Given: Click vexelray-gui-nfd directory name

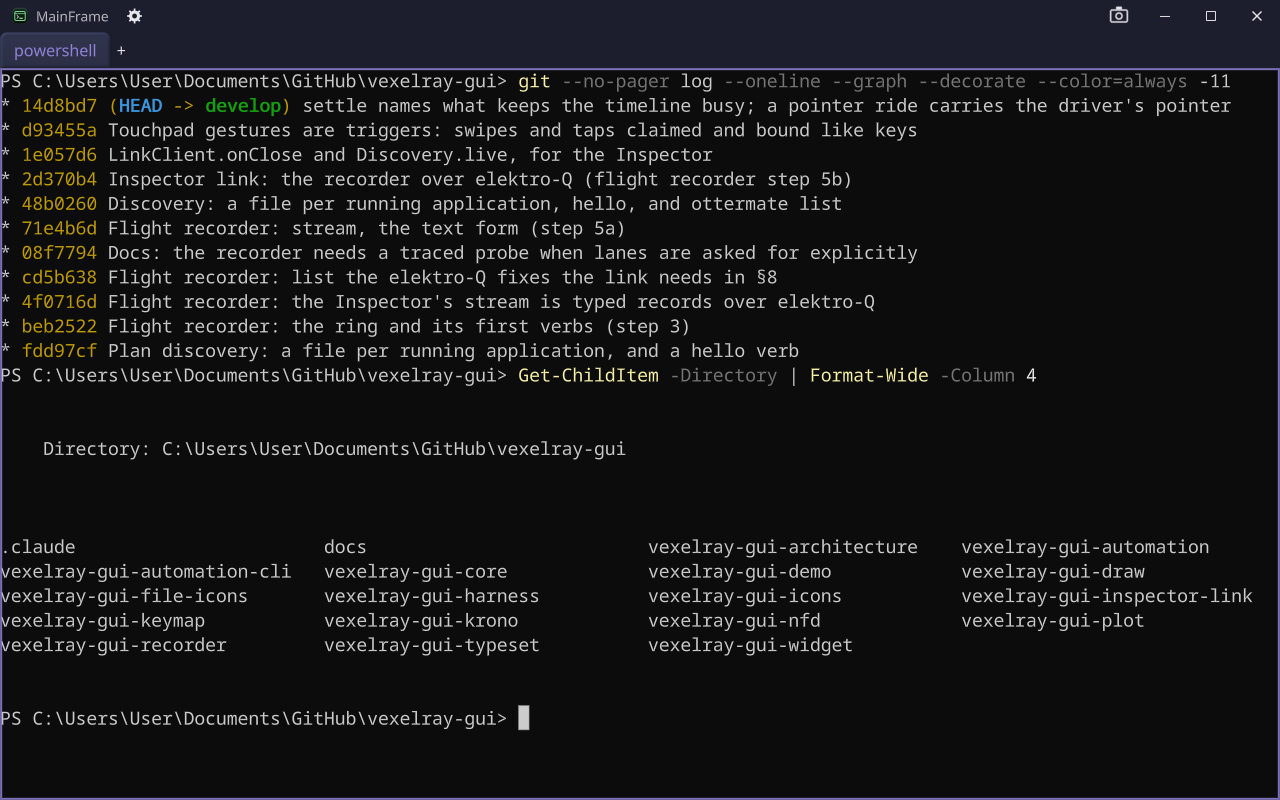Looking at the screenshot, I should [734, 620].
